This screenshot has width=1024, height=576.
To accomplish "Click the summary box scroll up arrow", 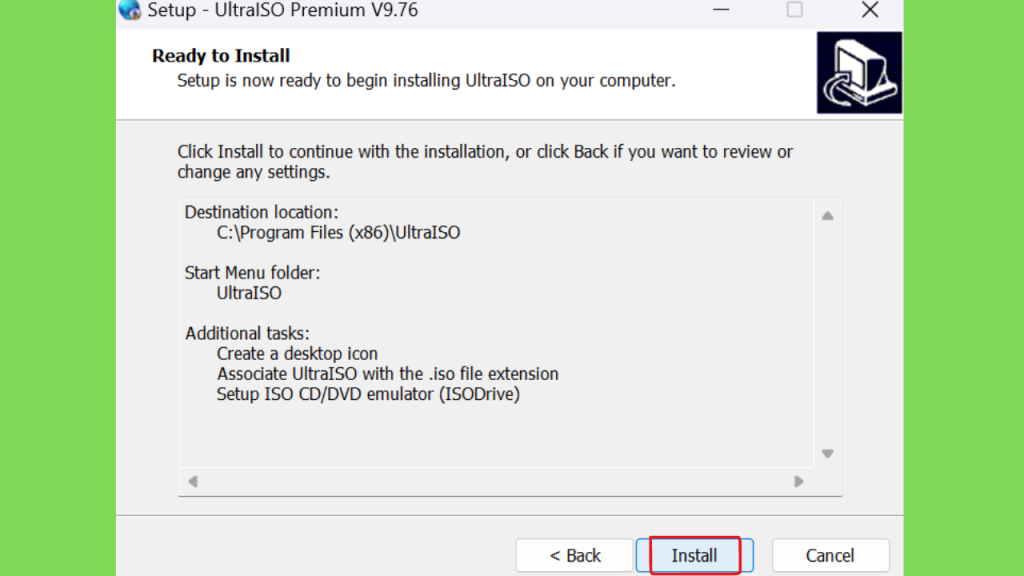I will point(827,216).
